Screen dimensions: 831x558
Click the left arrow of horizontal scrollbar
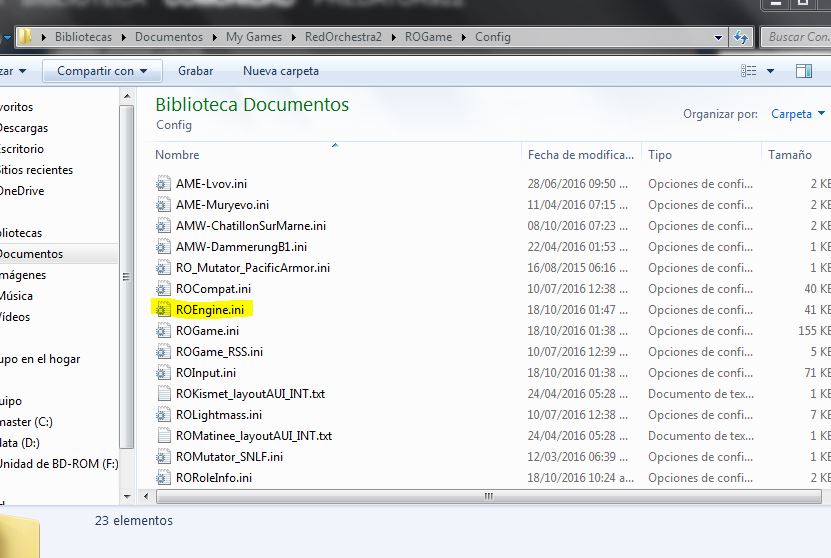(x=146, y=497)
